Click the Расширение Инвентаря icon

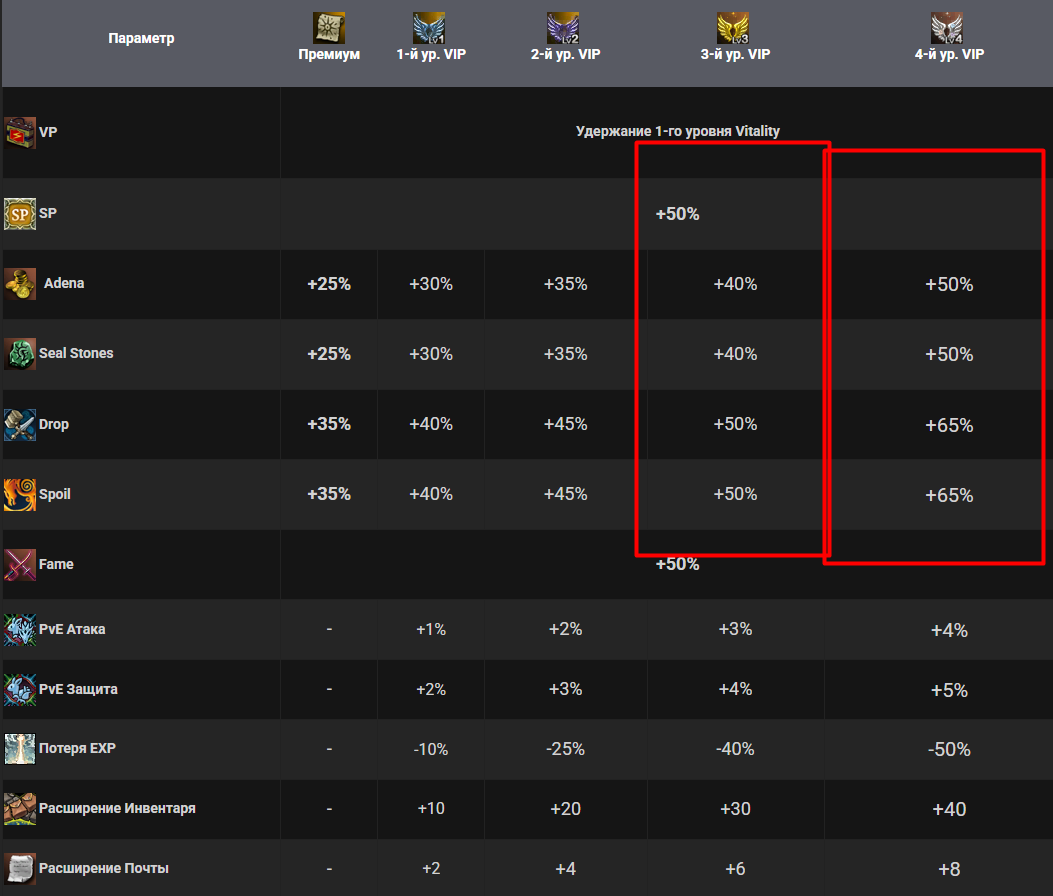pos(20,809)
